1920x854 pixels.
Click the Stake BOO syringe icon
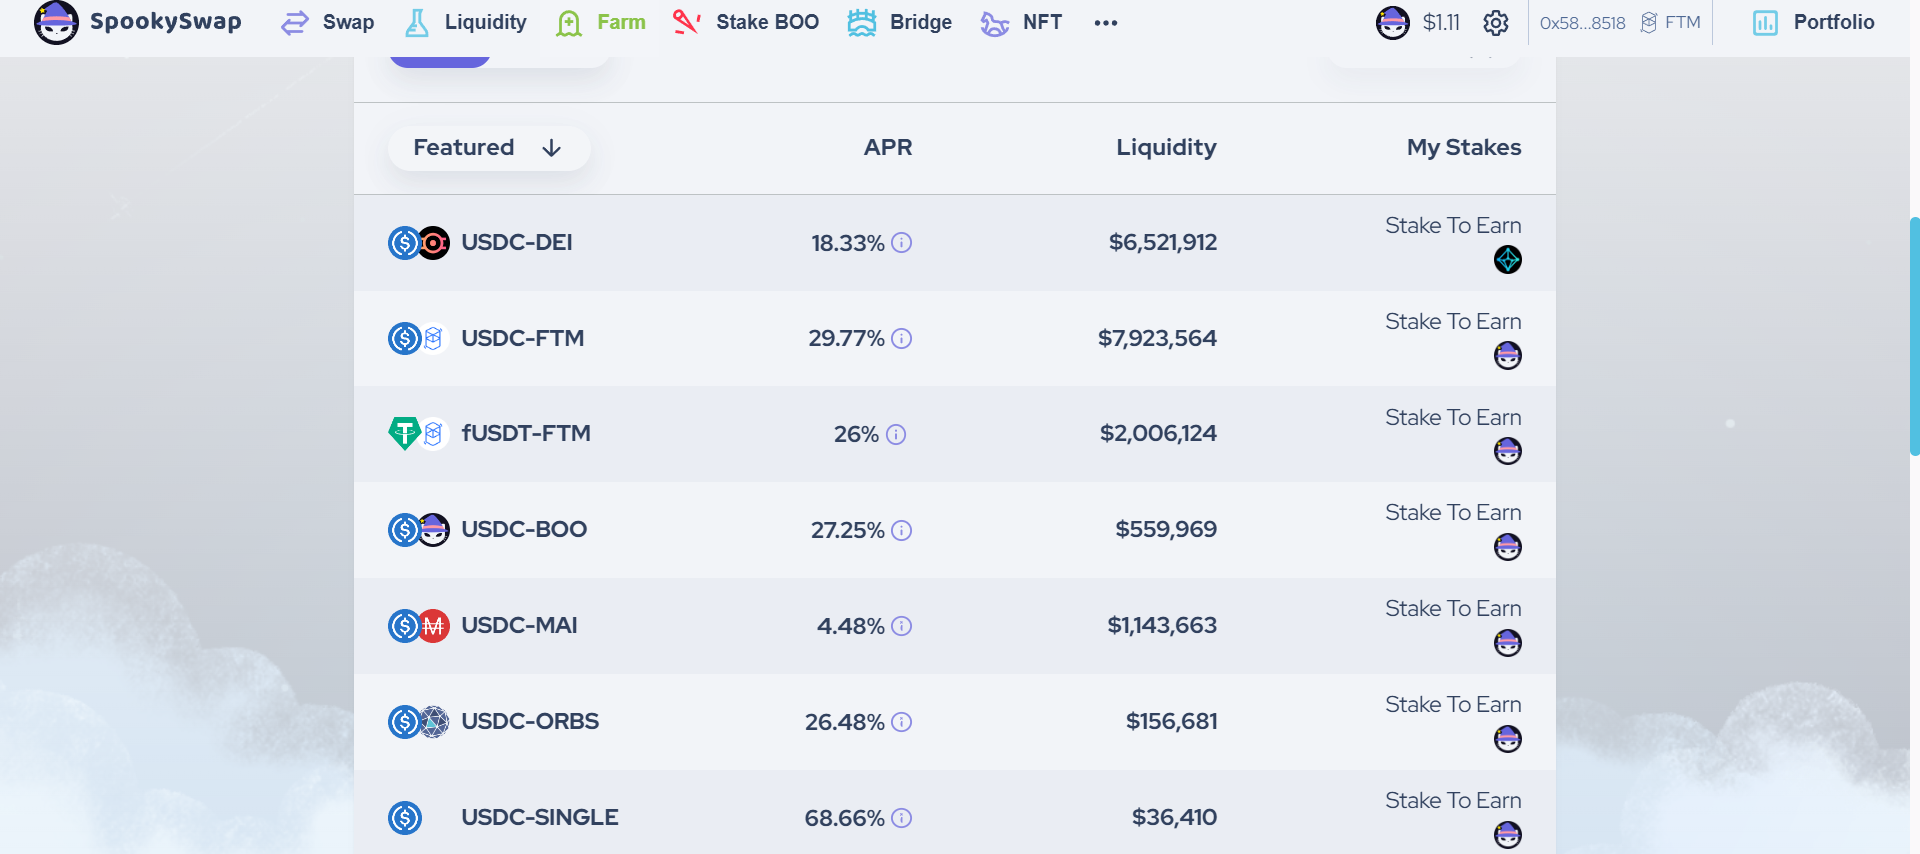click(686, 22)
